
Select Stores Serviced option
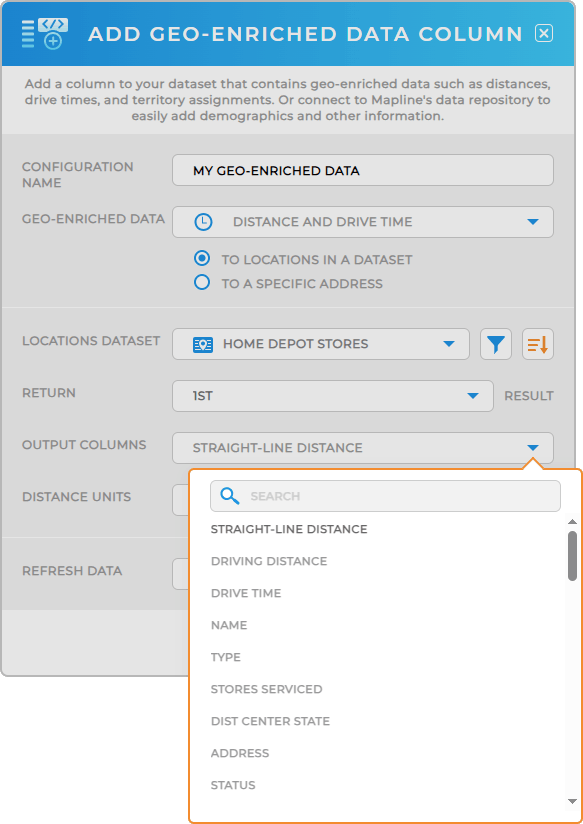click(x=267, y=689)
